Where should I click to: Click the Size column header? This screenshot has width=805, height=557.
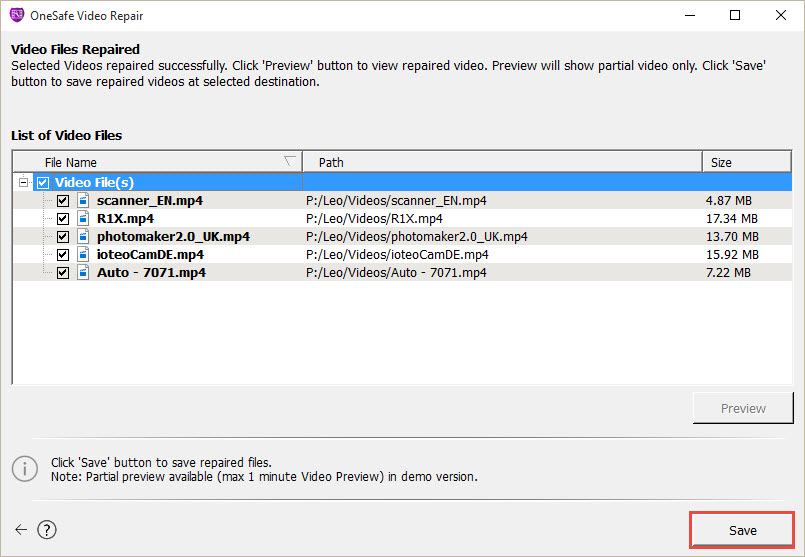click(x=746, y=162)
